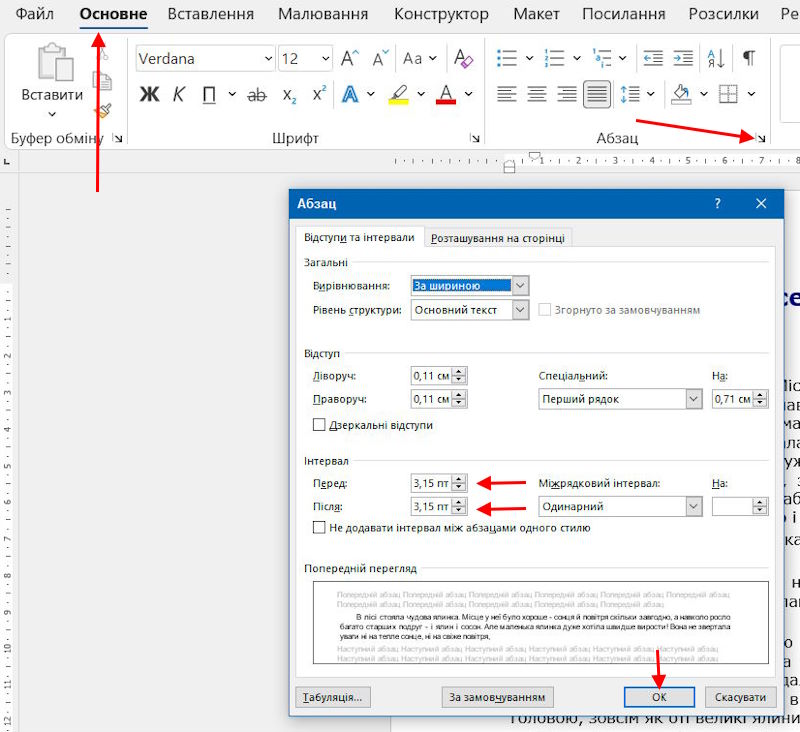Open the Спеціальний Перший рядок dropdown
Viewport: 800px width, 732px height.
pyautogui.click(x=693, y=399)
